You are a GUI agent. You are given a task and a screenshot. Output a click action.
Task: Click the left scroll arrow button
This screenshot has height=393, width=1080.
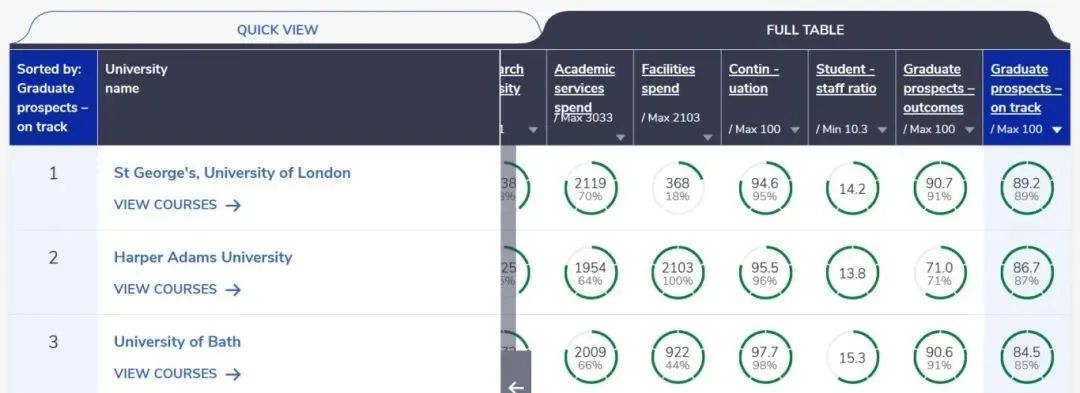(x=516, y=372)
